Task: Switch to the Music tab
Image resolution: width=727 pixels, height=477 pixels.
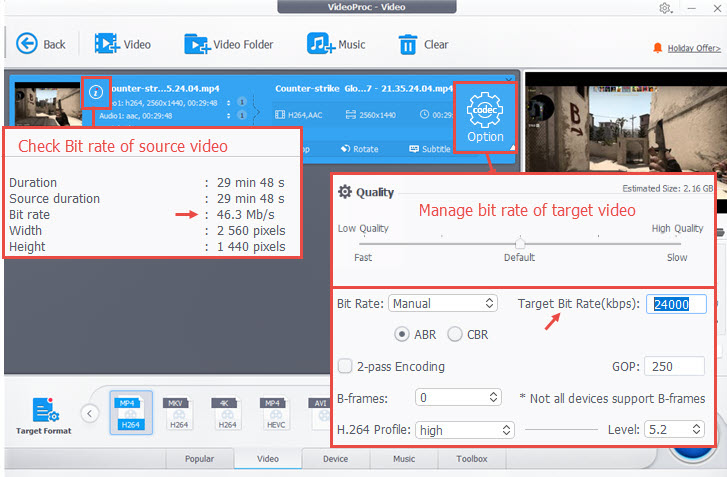Action: [x=404, y=458]
